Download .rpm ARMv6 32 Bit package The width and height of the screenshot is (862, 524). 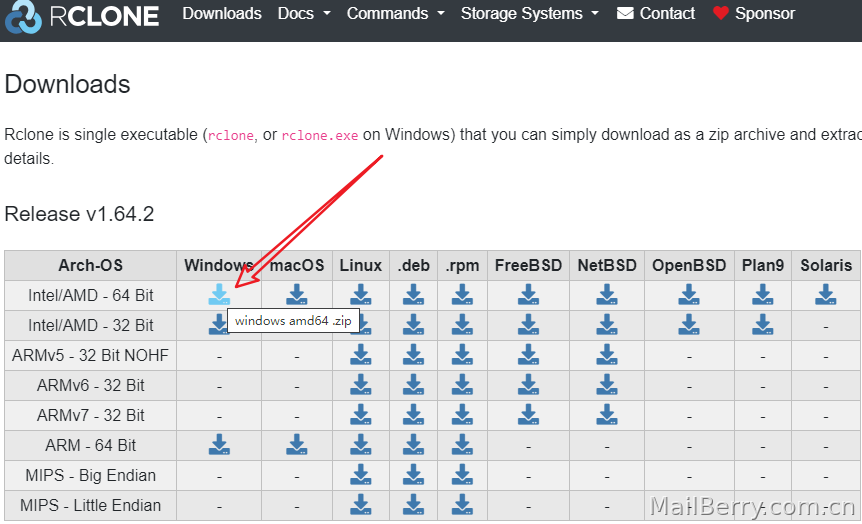click(x=462, y=385)
